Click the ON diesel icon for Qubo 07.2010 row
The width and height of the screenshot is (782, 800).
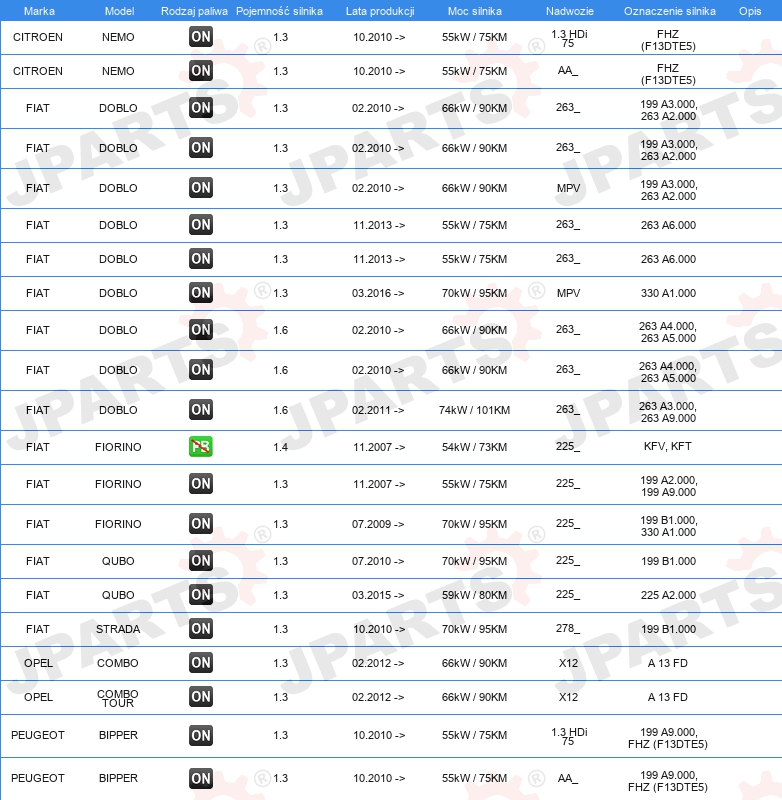click(x=200, y=561)
